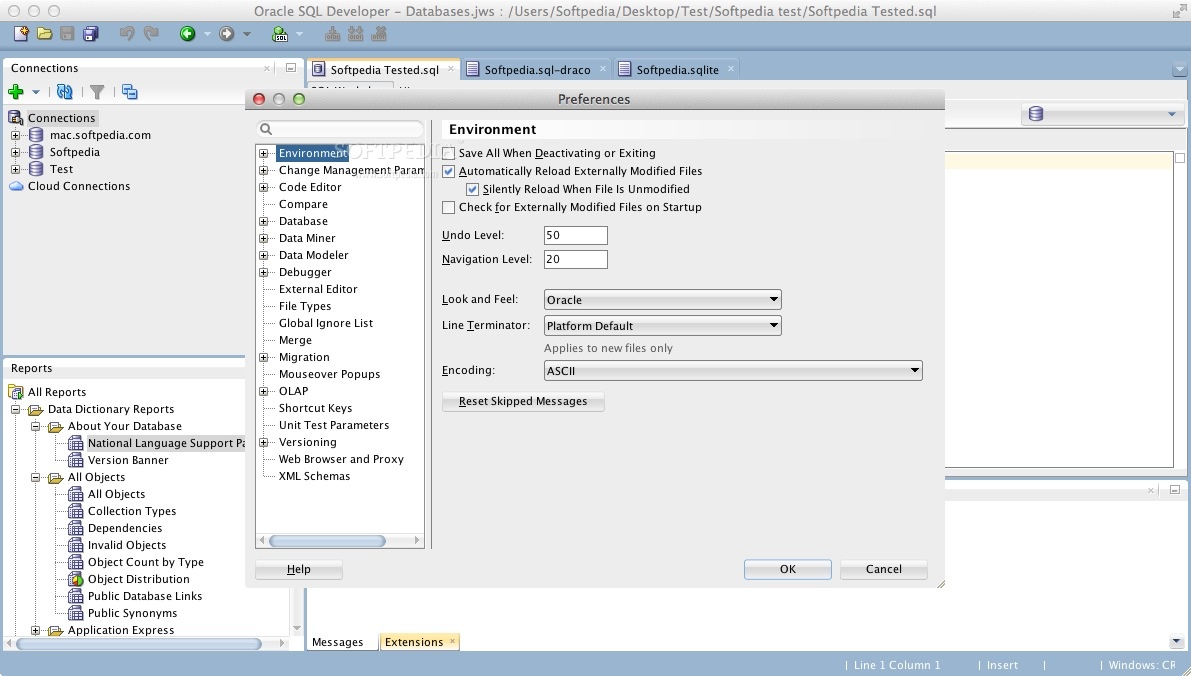Click the Save All toolbar icon
The image size is (1191, 676).
pyautogui.click(x=91, y=33)
